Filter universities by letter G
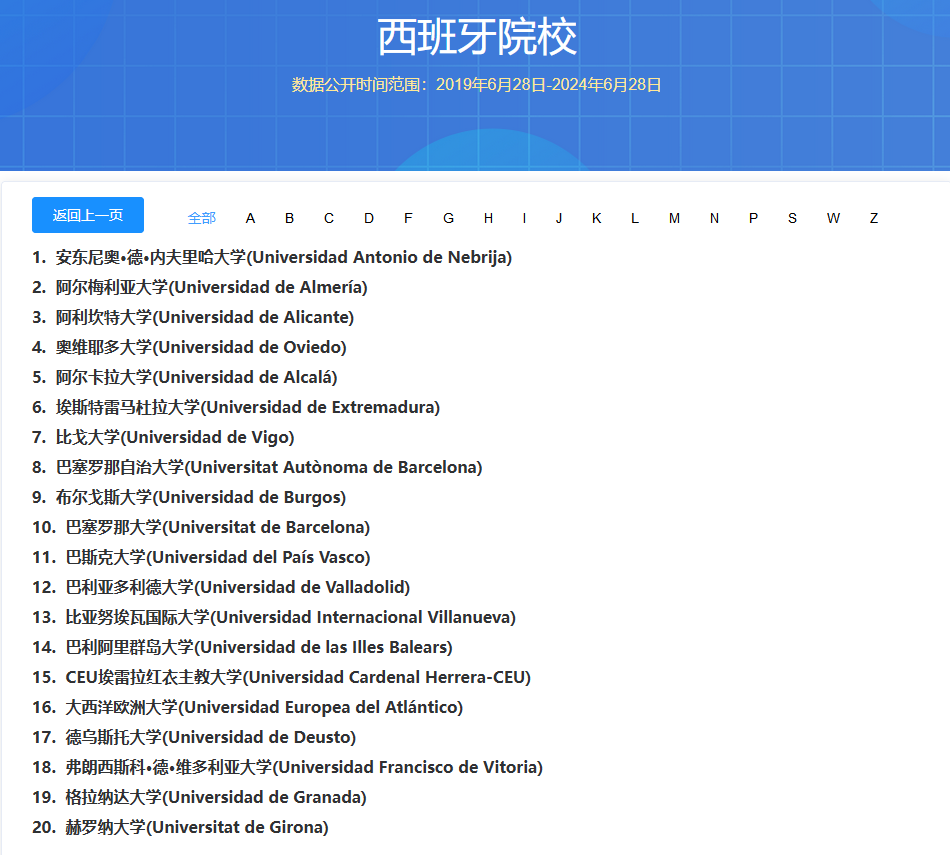 448,218
